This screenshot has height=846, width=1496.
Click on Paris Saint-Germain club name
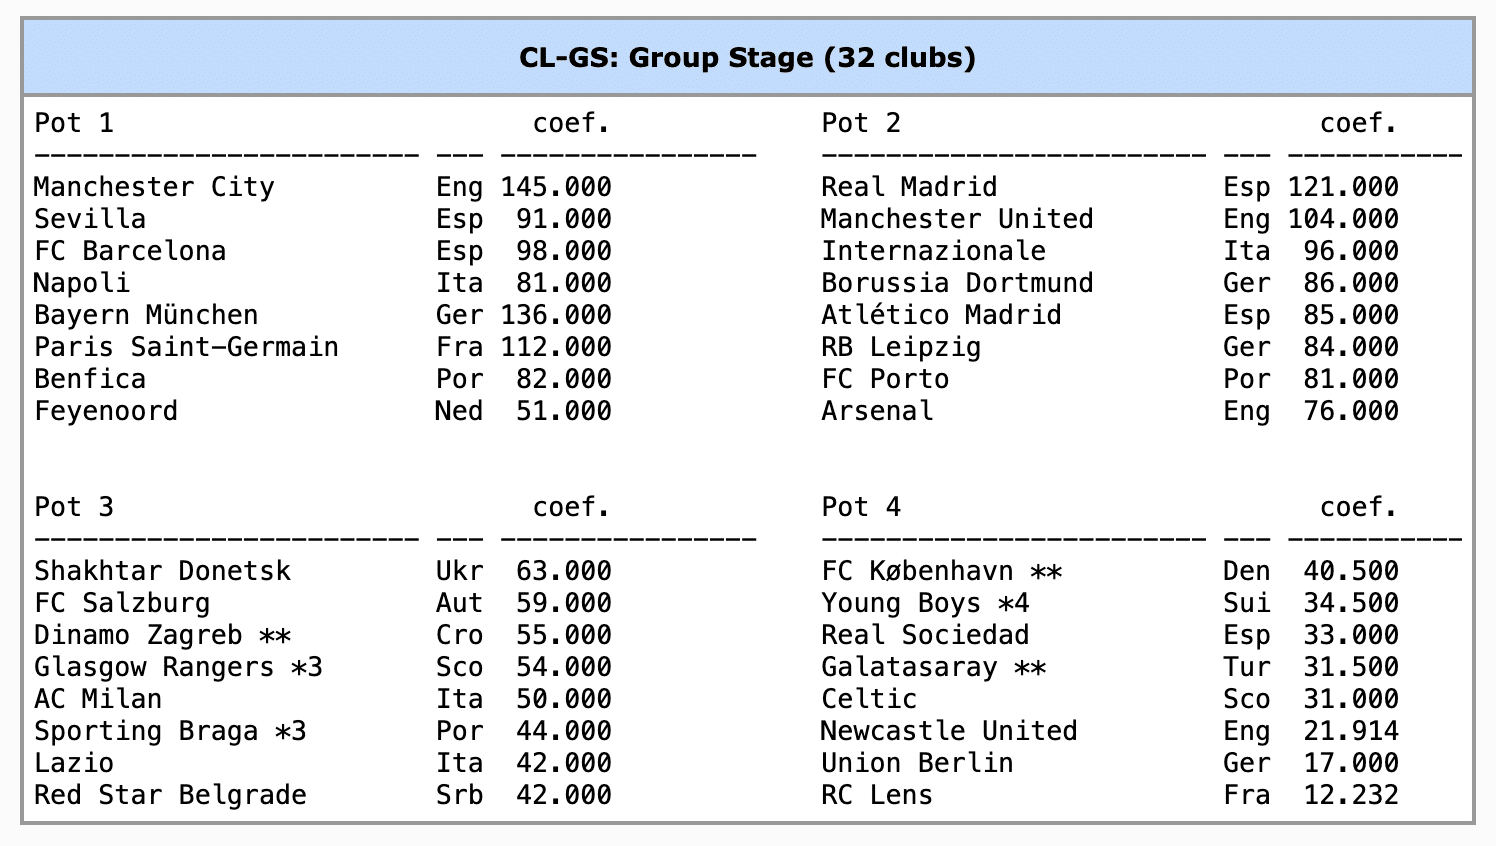[x=186, y=347]
